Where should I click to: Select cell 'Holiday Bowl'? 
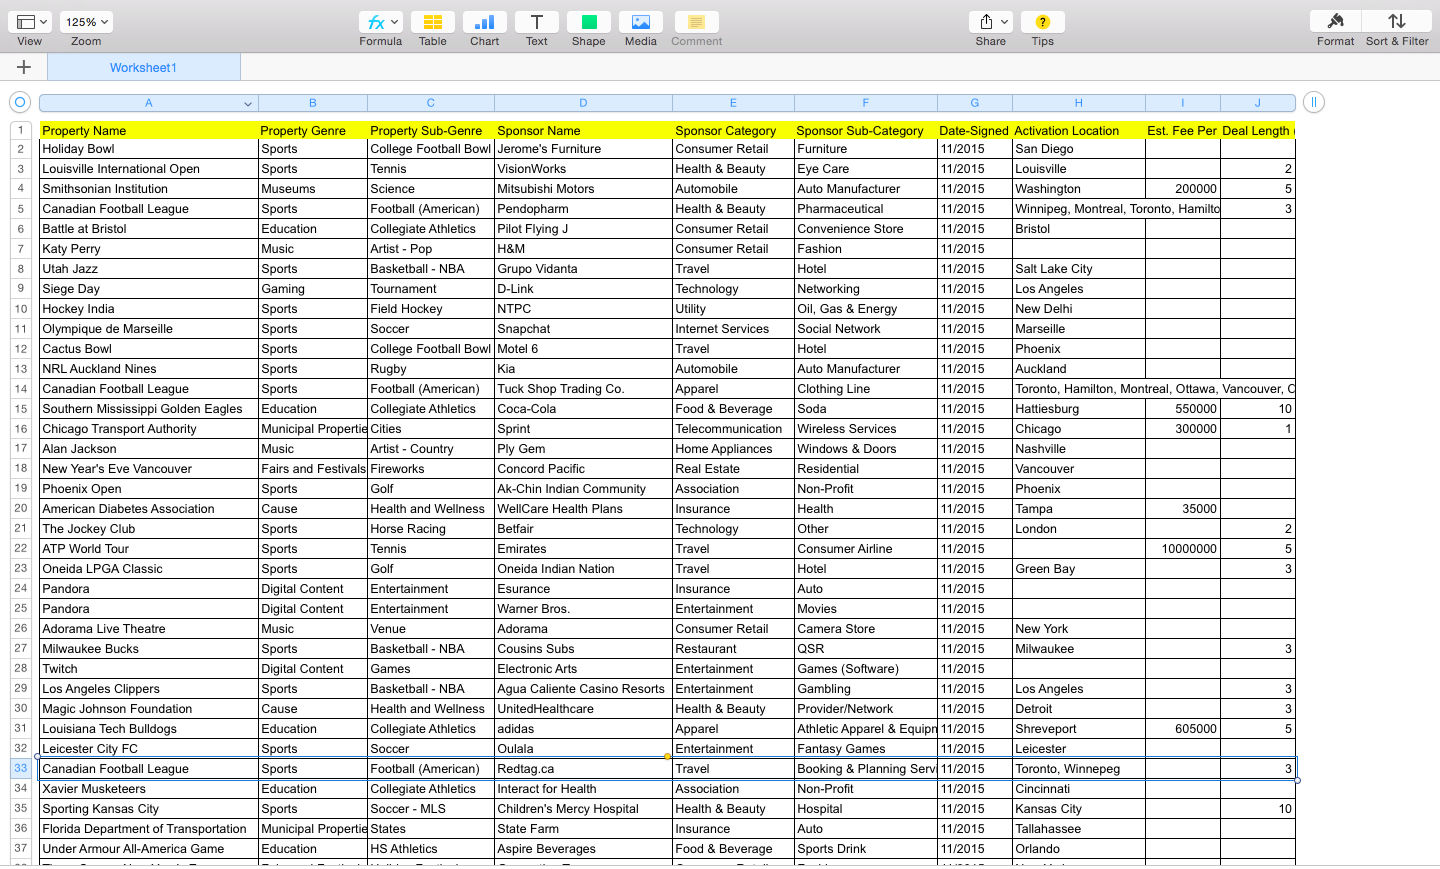point(149,149)
